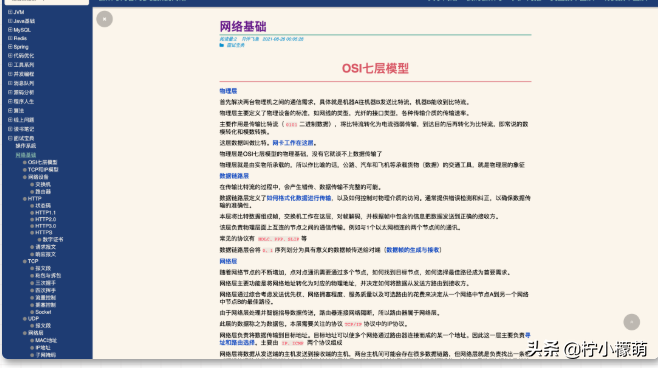The height and width of the screenshot is (368, 658).
Task: Jump to 交换机 in the outline
Action: pyautogui.click(x=43, y=185)
